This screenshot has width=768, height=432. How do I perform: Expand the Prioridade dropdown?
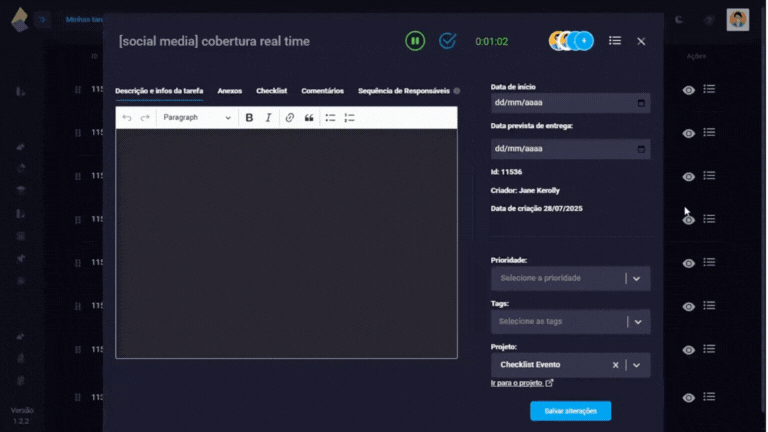[637, 278]
